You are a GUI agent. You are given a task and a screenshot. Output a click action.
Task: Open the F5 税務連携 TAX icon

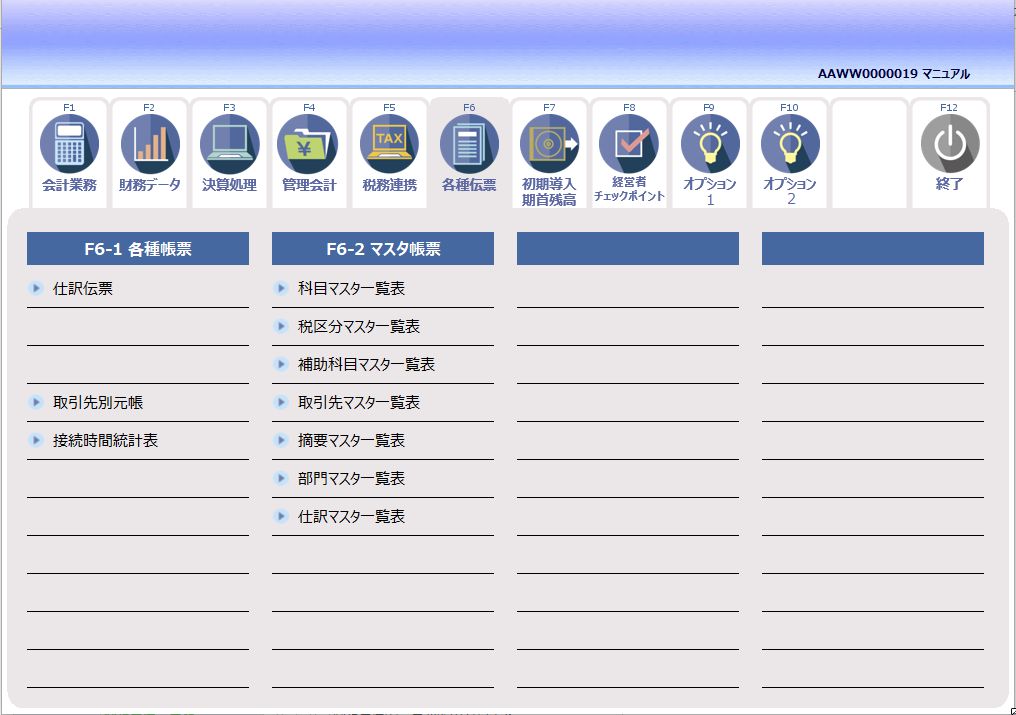pyautogui.click(x=389, y=144)
